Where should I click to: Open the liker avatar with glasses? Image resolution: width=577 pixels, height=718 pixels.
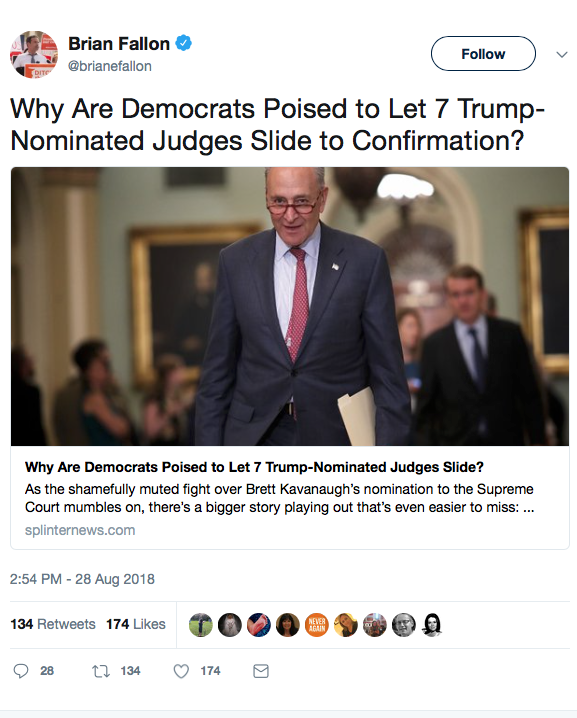click(x=403, y=625)
